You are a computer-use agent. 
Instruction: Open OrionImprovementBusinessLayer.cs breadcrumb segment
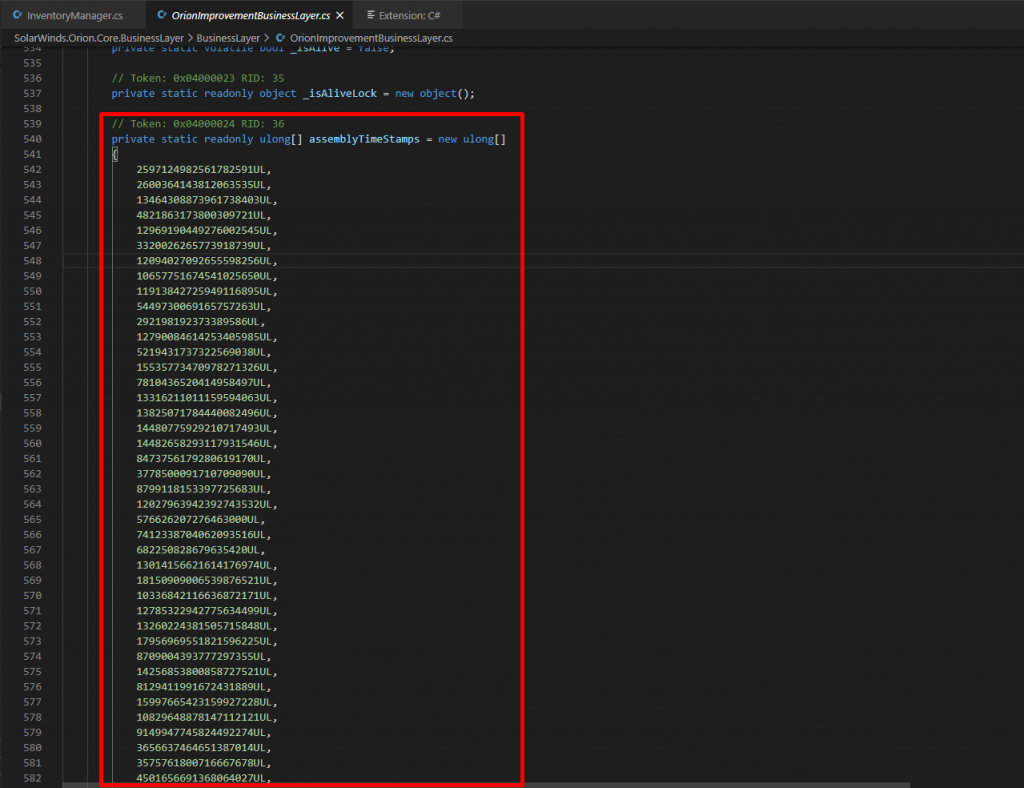coord(371,38)
